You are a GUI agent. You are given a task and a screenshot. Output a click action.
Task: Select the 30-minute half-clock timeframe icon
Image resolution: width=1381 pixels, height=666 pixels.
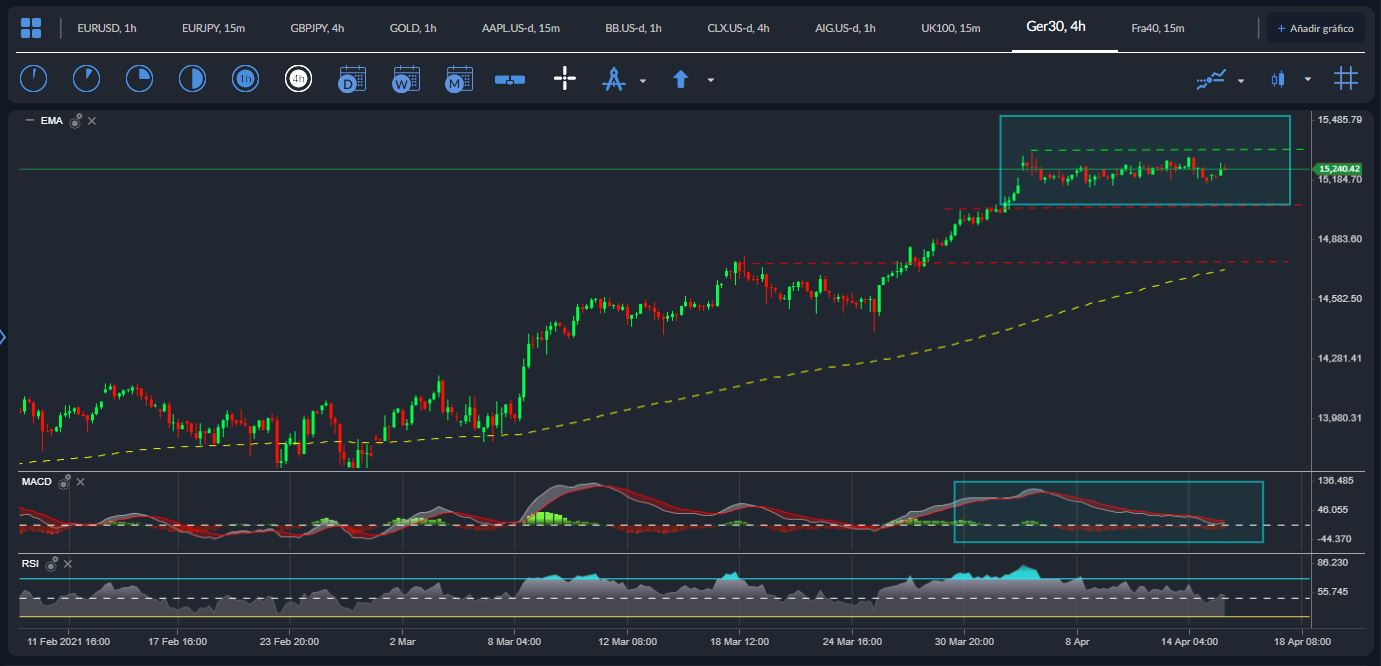[192, 79]
